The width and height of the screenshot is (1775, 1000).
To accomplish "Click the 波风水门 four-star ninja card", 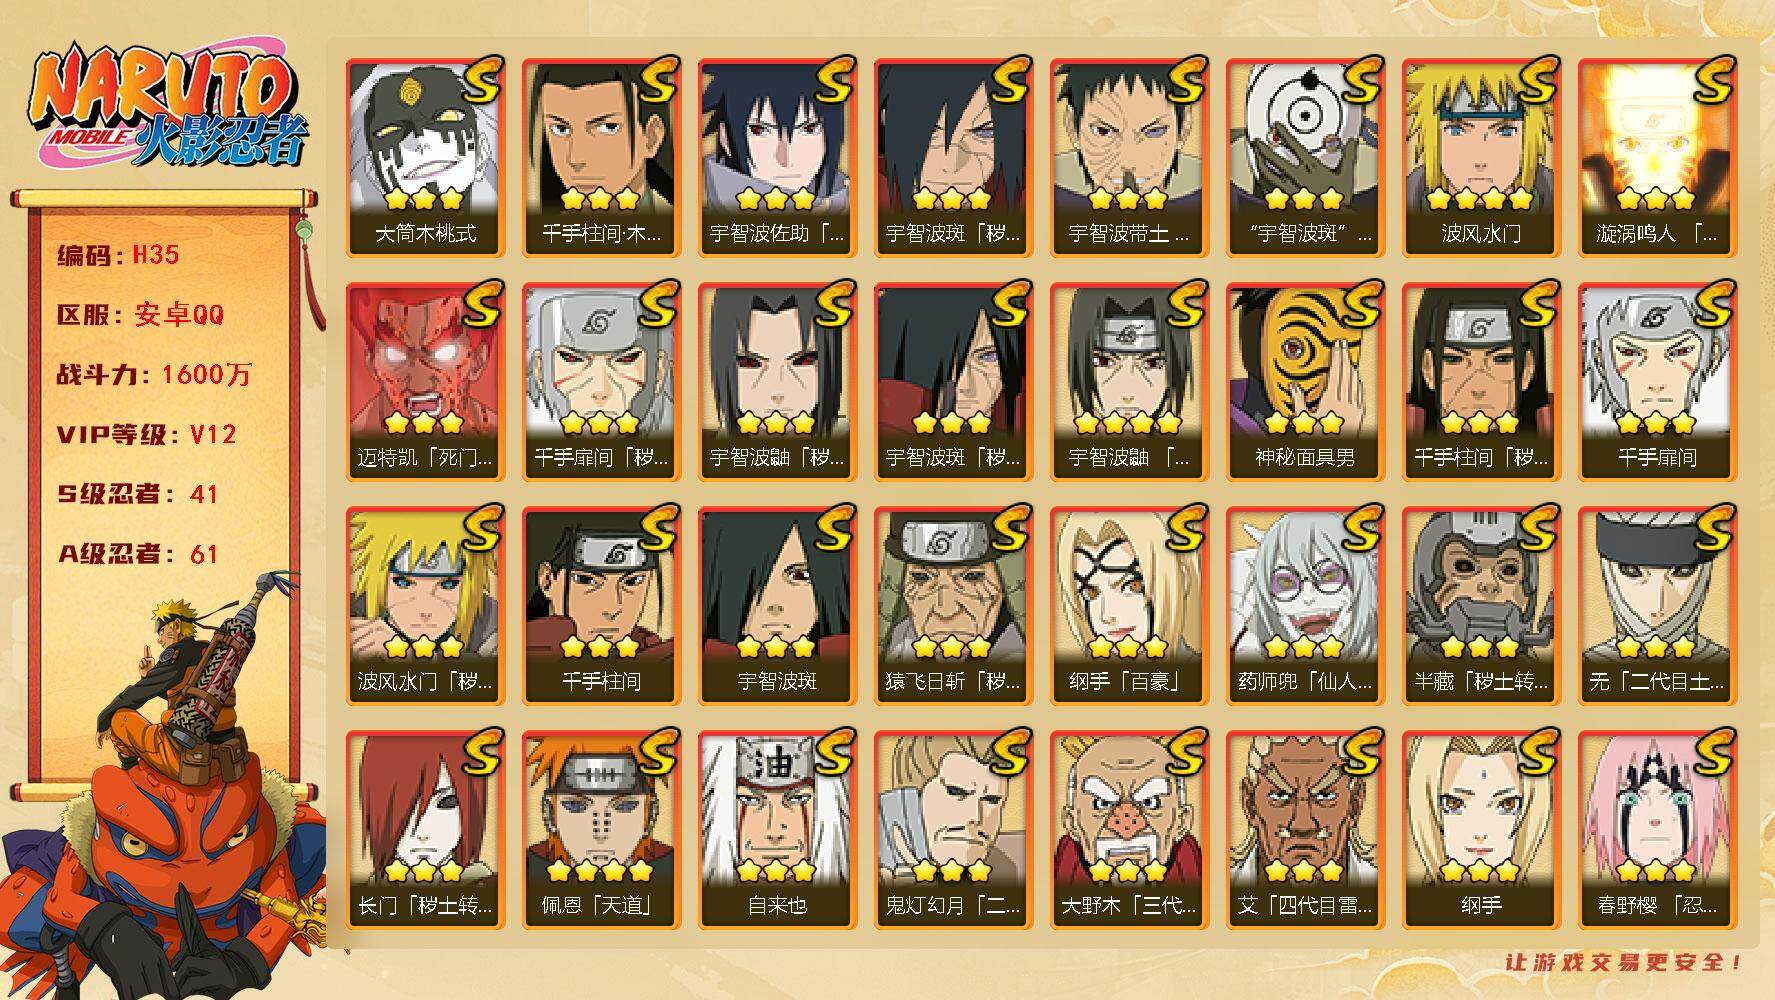I will 1481,158.
